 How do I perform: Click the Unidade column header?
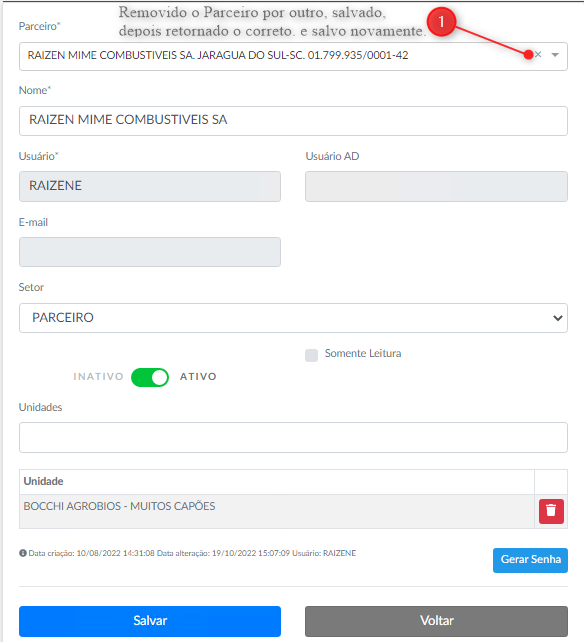[43, 481]
